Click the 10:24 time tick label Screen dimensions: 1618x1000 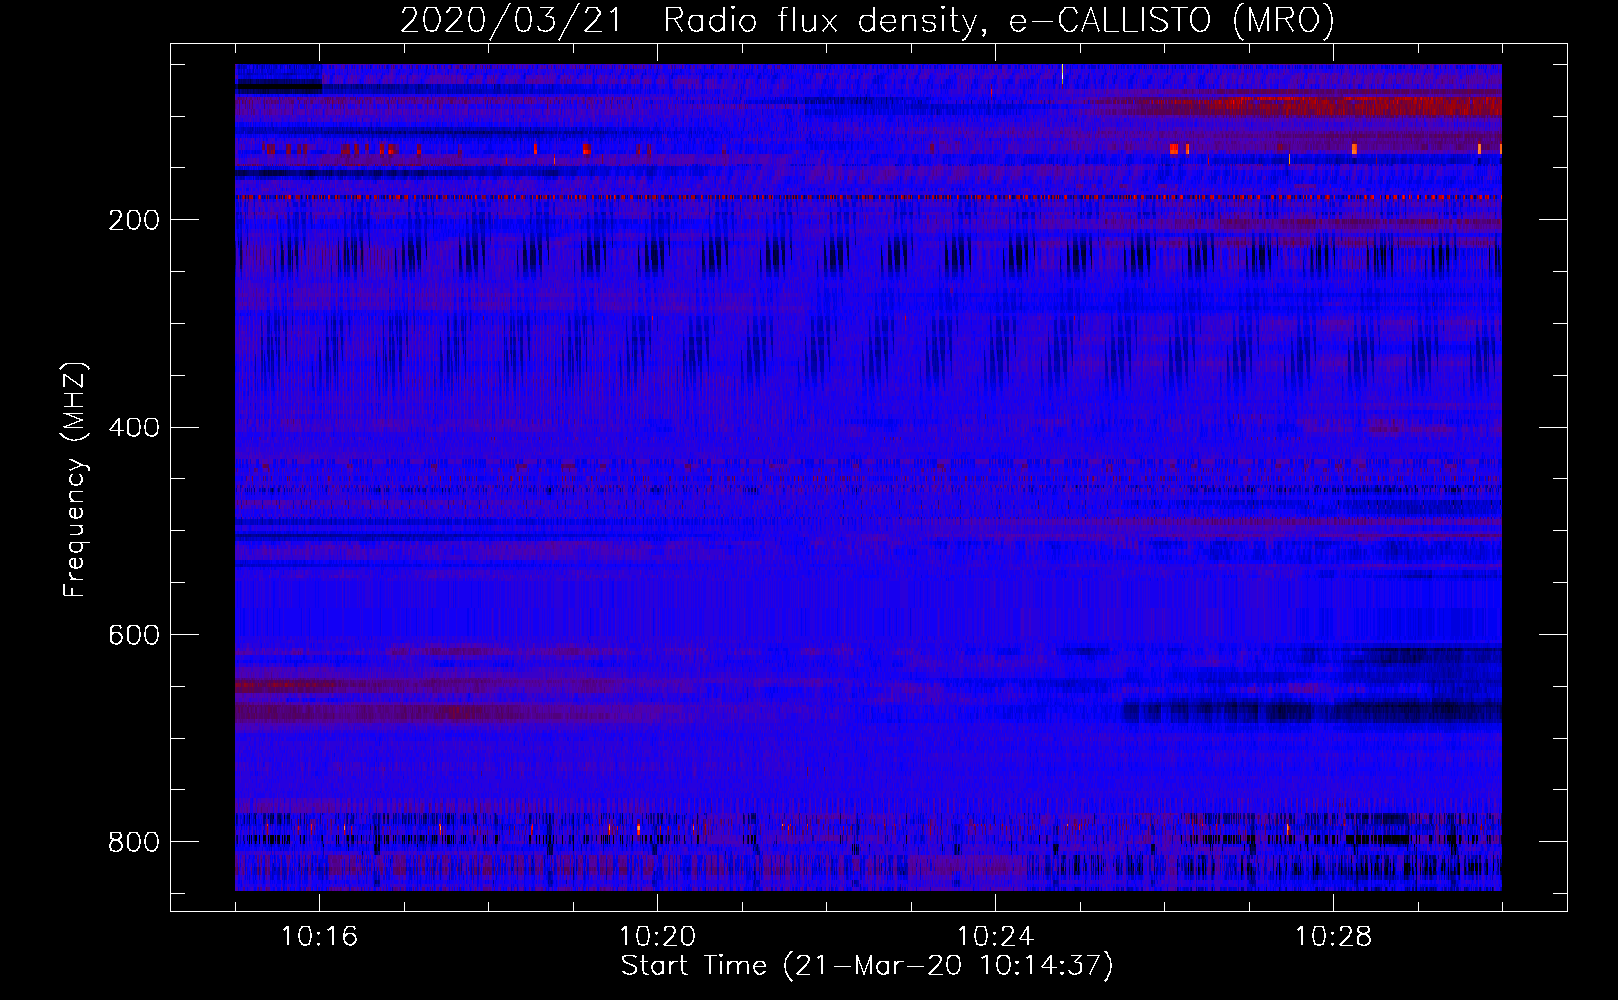tap(995, 937)
